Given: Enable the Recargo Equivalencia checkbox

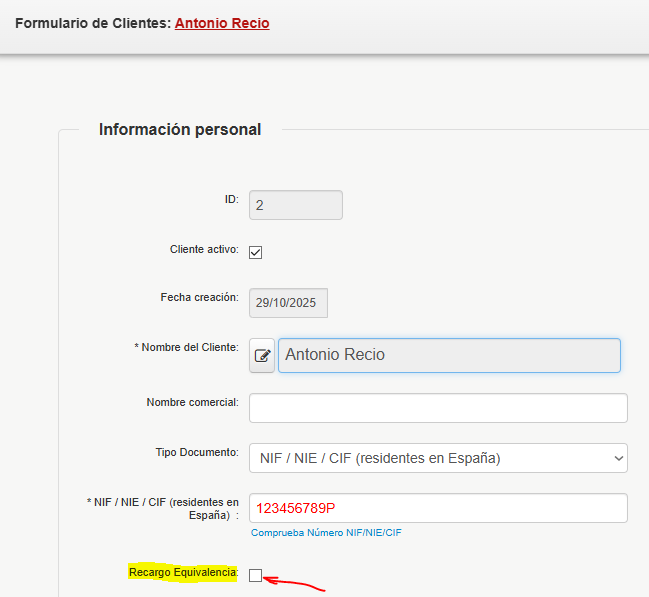Looking at the screenshot, I should pos(255,575).
